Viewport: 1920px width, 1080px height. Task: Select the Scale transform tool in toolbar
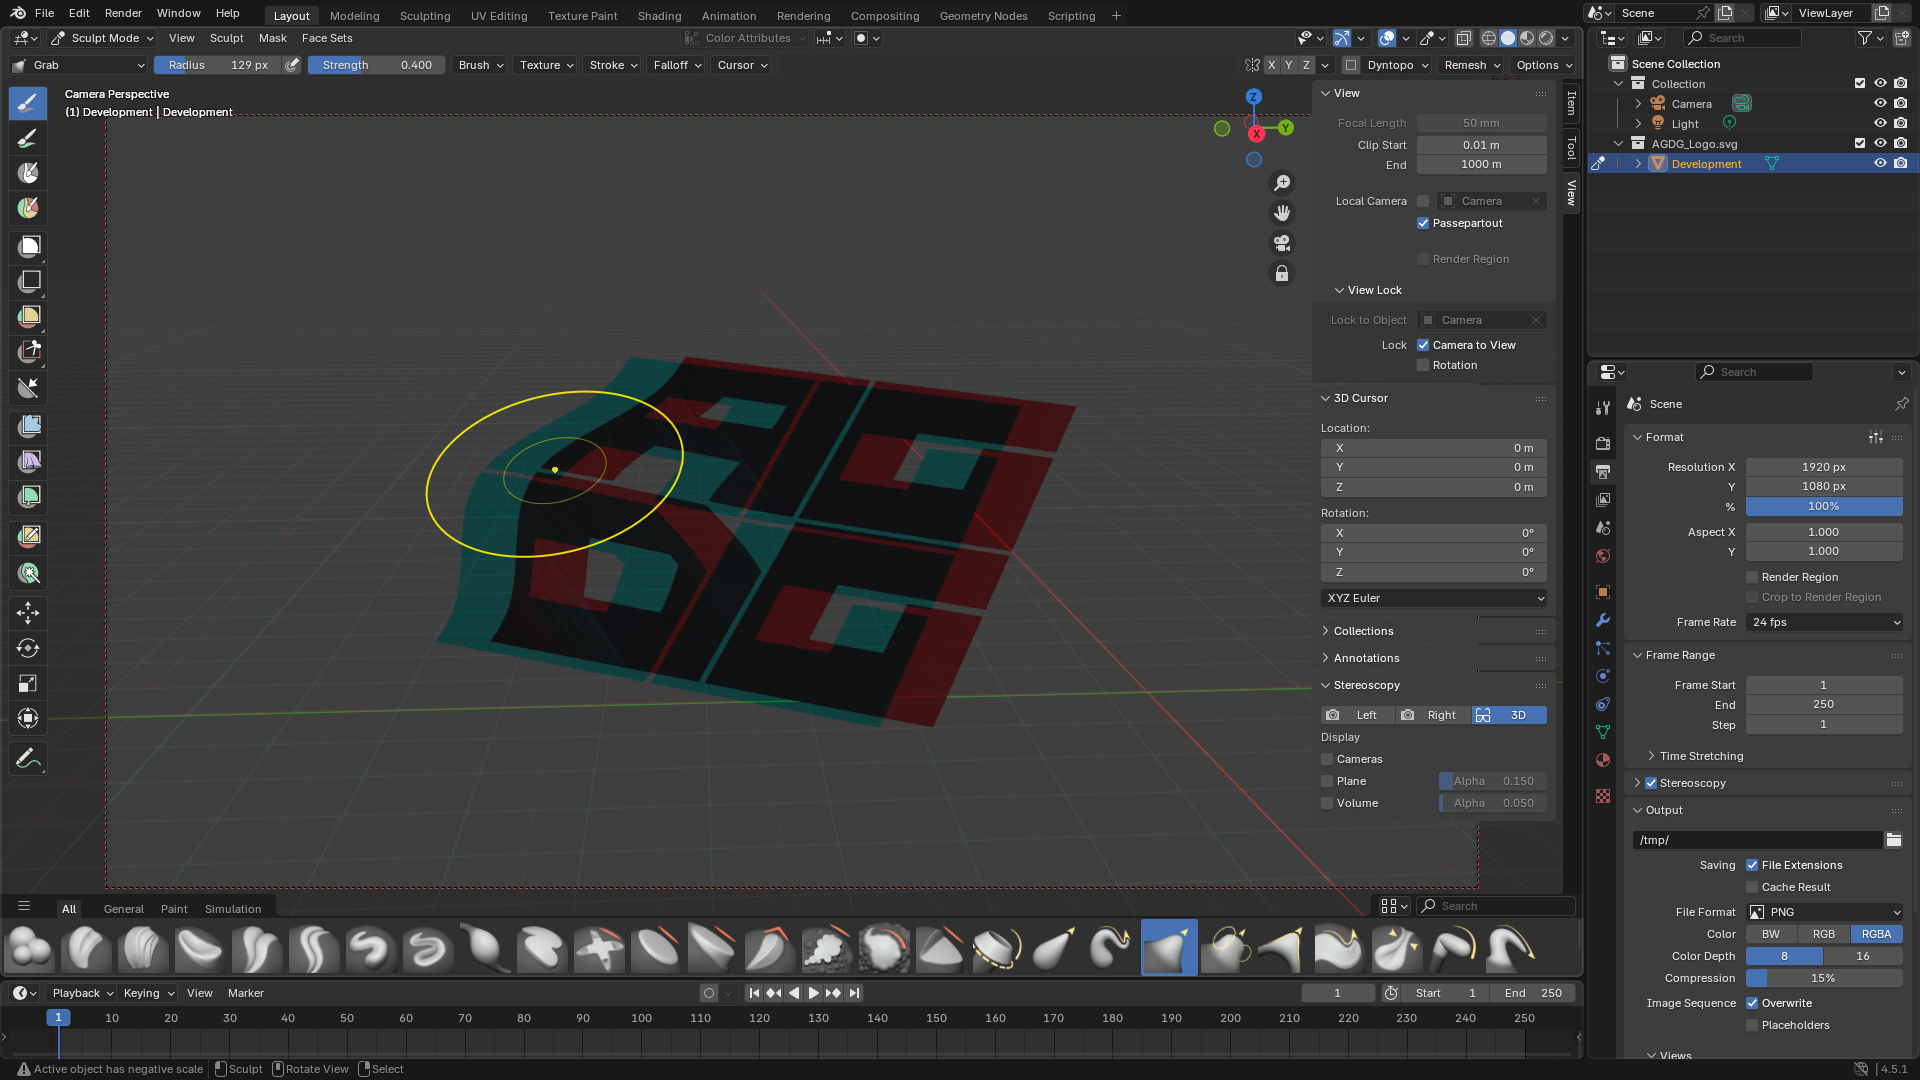pos(28,683)
